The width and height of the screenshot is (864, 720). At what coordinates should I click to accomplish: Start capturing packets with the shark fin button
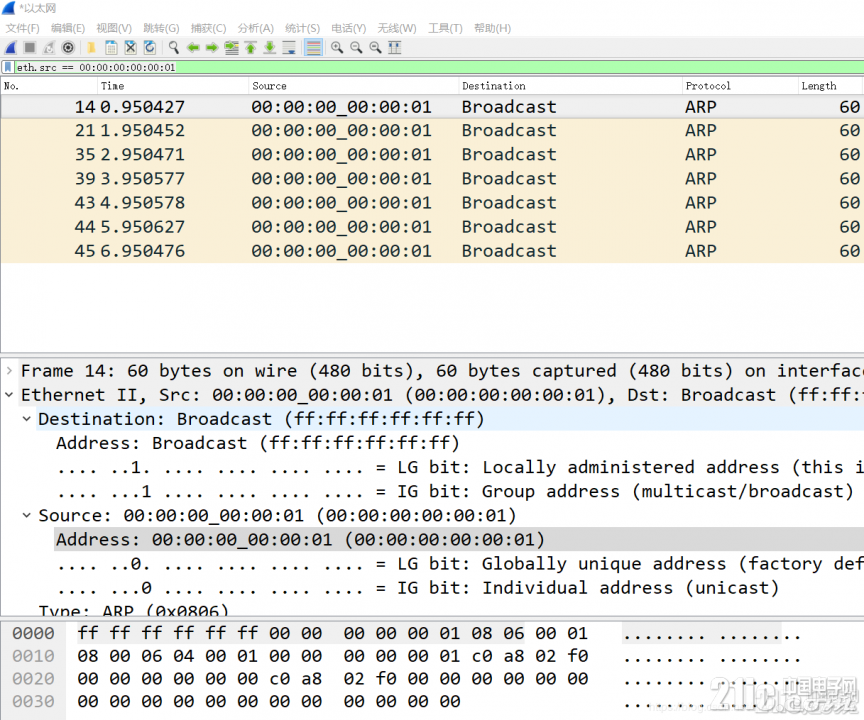[10, 48]
